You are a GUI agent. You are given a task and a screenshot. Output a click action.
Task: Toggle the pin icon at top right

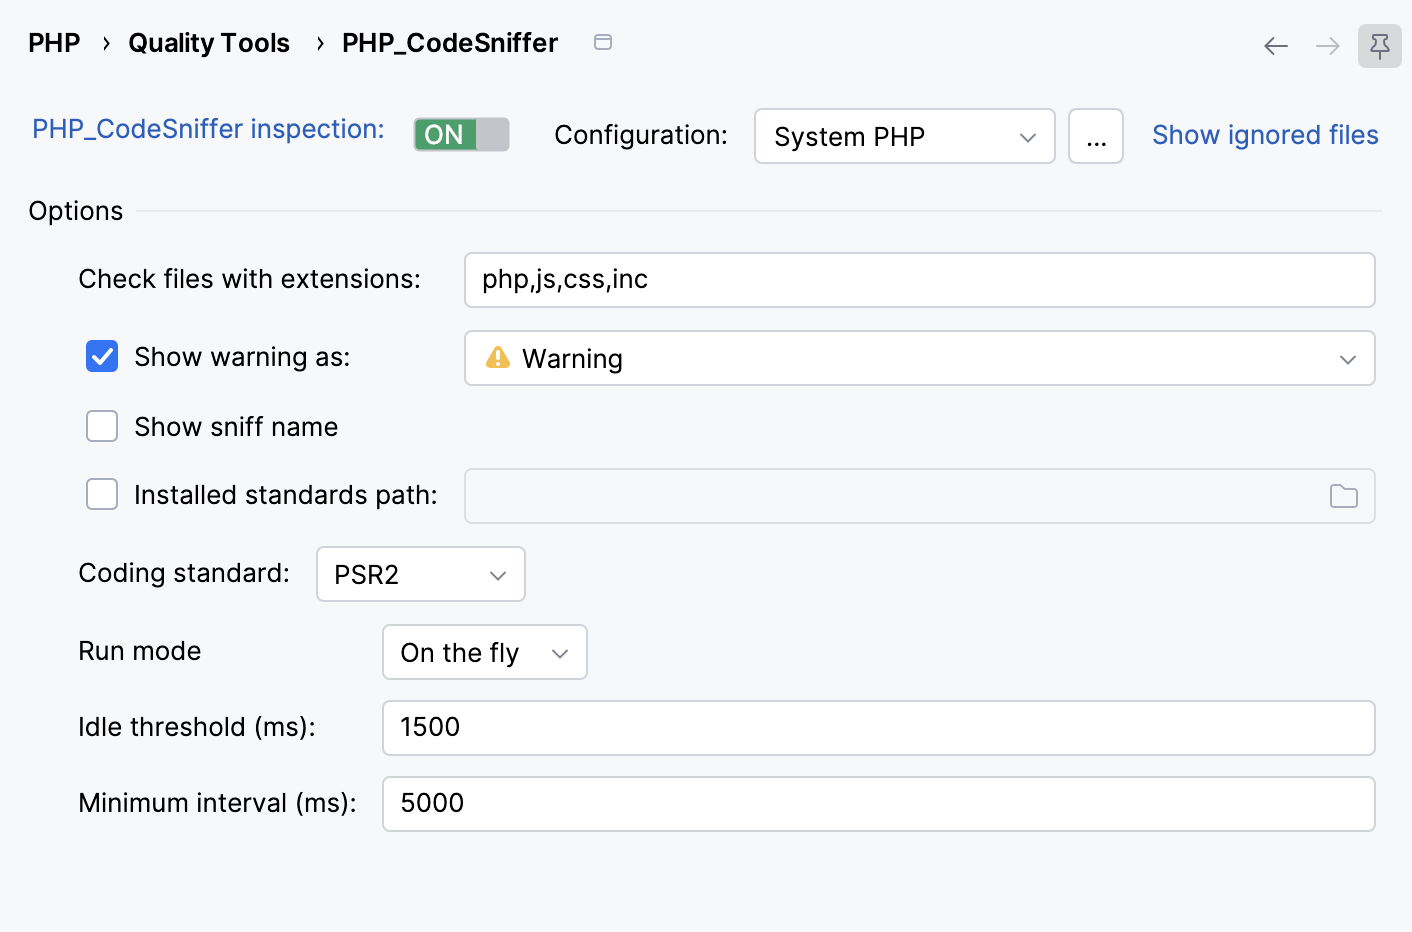[1380, 46]
